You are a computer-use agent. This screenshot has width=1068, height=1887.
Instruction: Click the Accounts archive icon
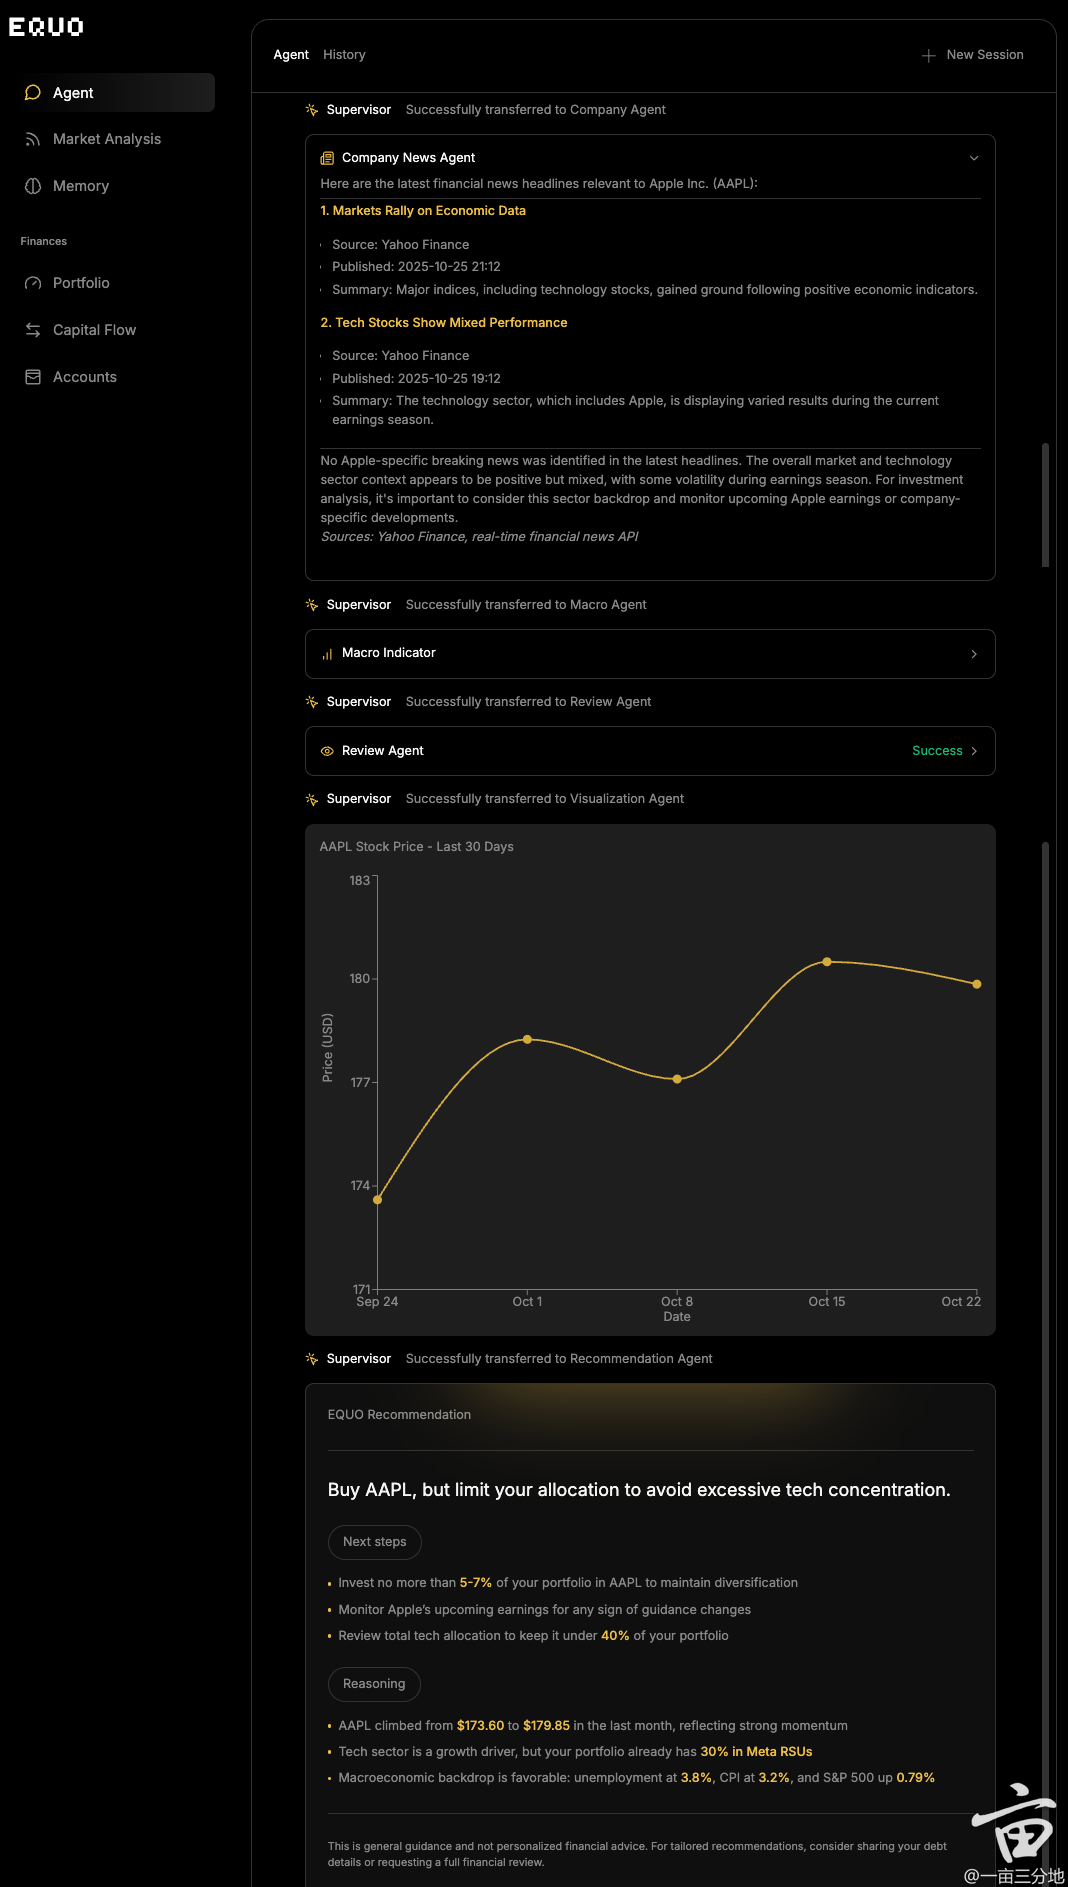pyautogui.click(x=33, y=377)
